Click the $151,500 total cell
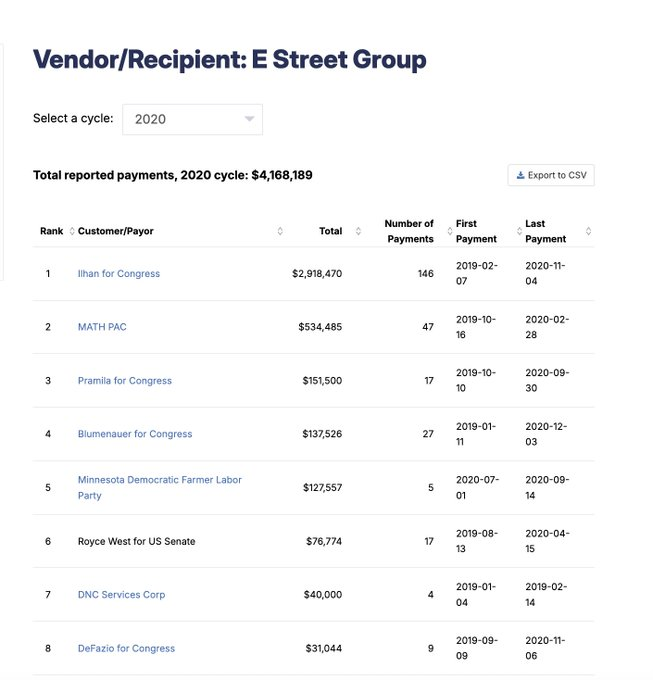The height and width of the screenshot is (680, 653). click(x=322, y=381)
